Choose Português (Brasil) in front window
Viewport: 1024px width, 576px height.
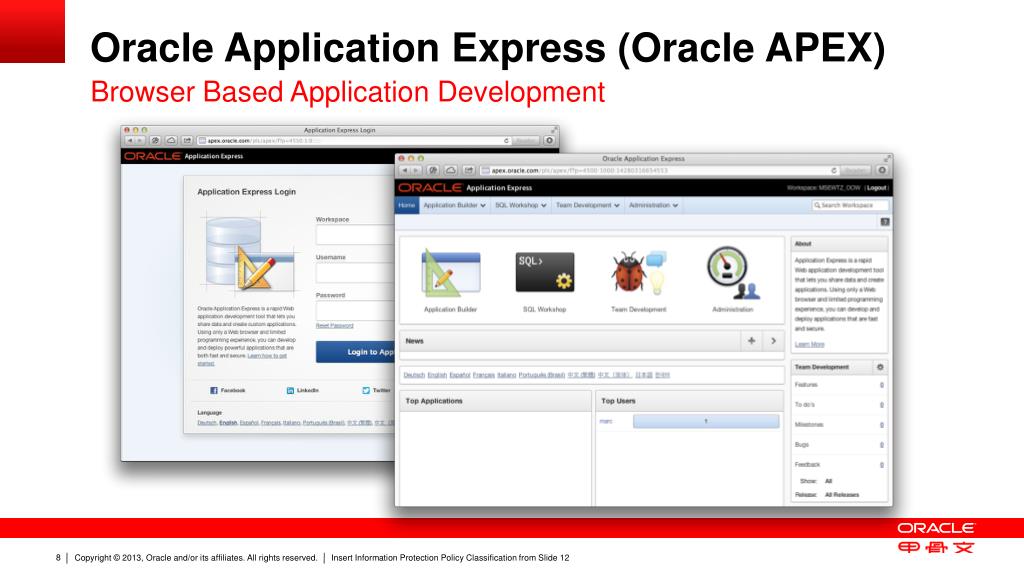tap(541, 375)
